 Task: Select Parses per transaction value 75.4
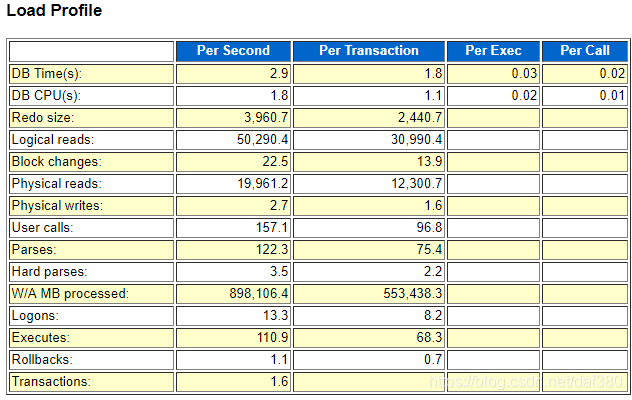pyautogui.click(x=430, y=250)
